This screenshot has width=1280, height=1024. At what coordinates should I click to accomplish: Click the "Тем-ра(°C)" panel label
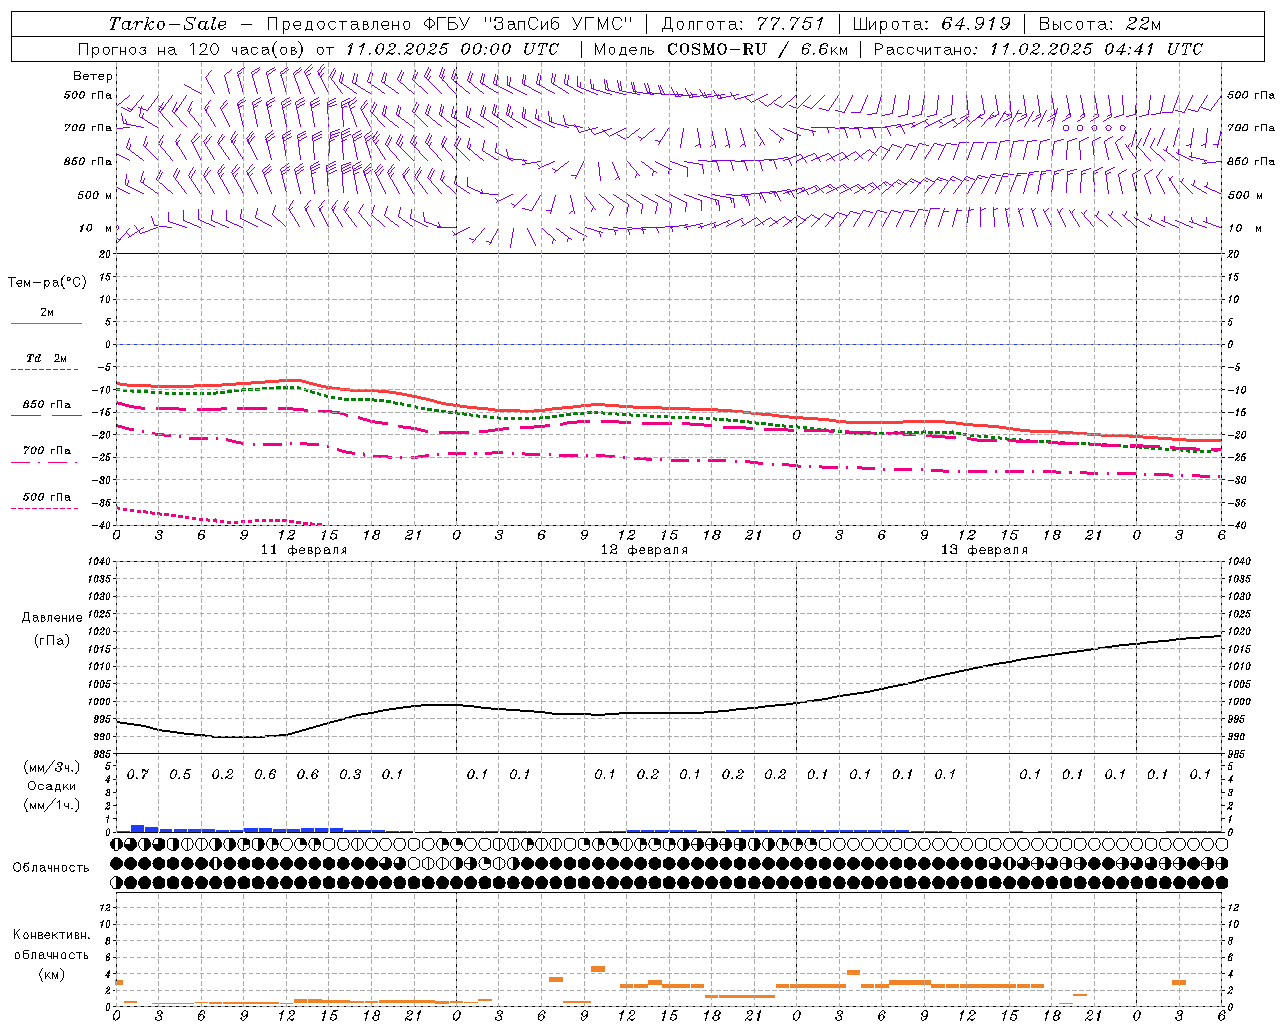pos(47,283)
